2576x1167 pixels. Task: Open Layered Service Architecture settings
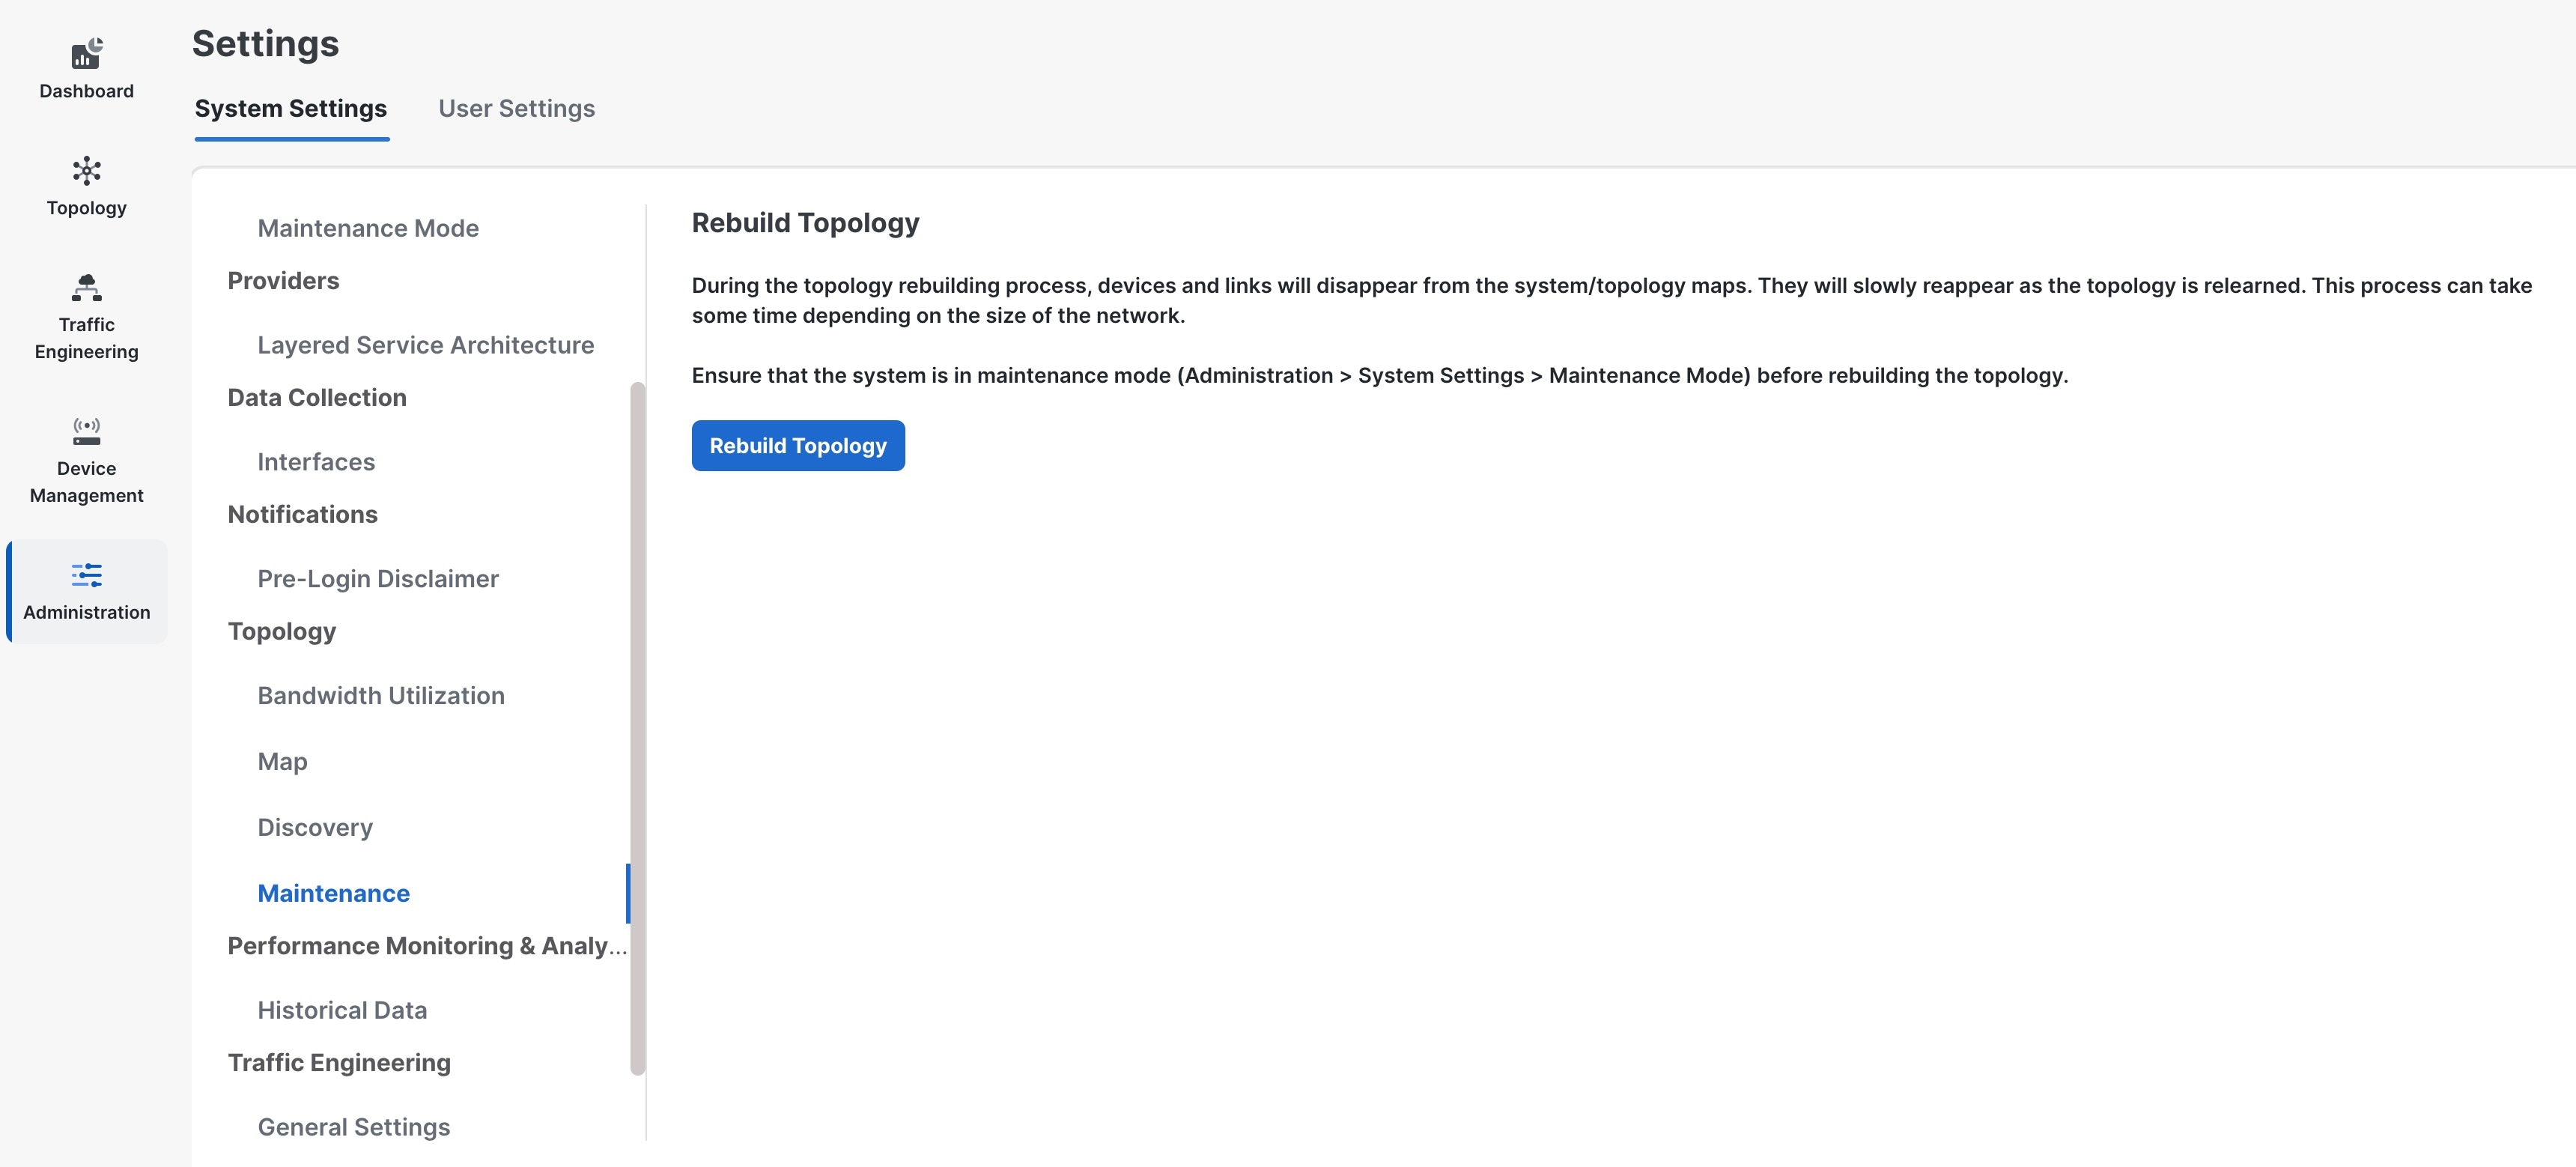pos(426,345)
